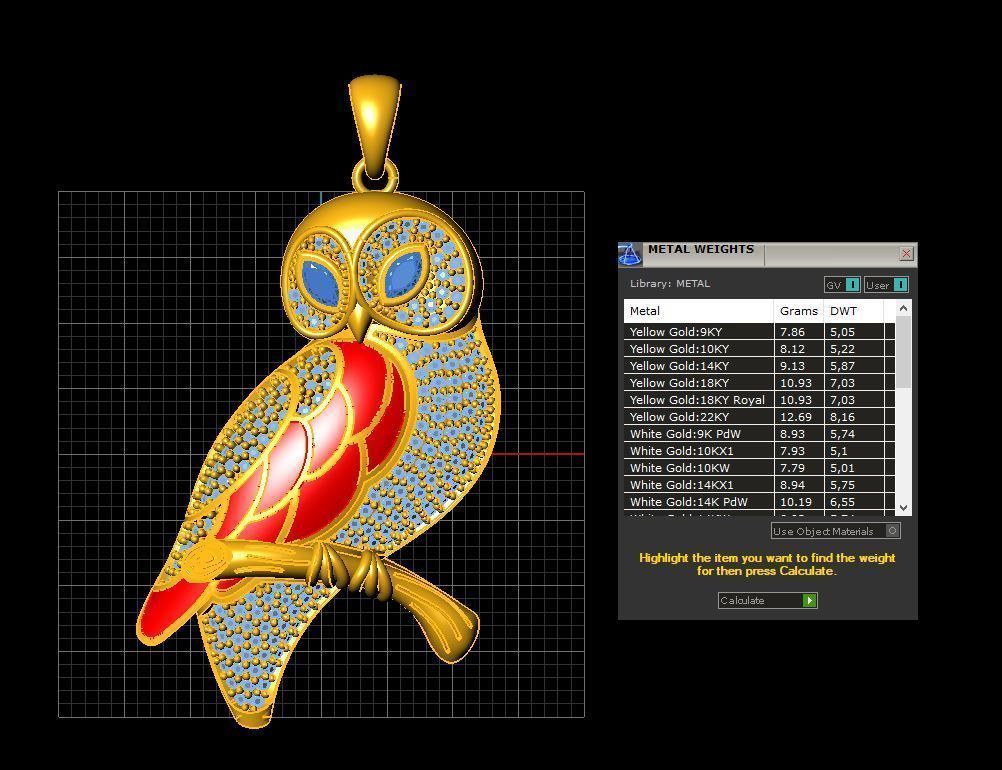Select the Yellow Gold:9KY row

pyautogui.click(x=759, y=332)
